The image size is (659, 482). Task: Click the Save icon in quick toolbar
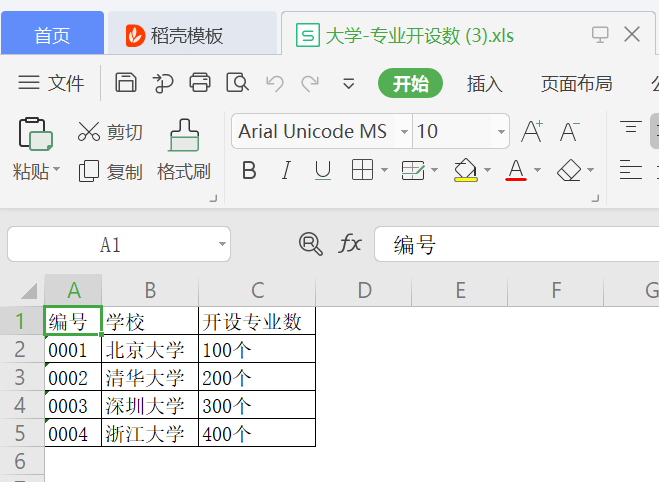point(126,82)
